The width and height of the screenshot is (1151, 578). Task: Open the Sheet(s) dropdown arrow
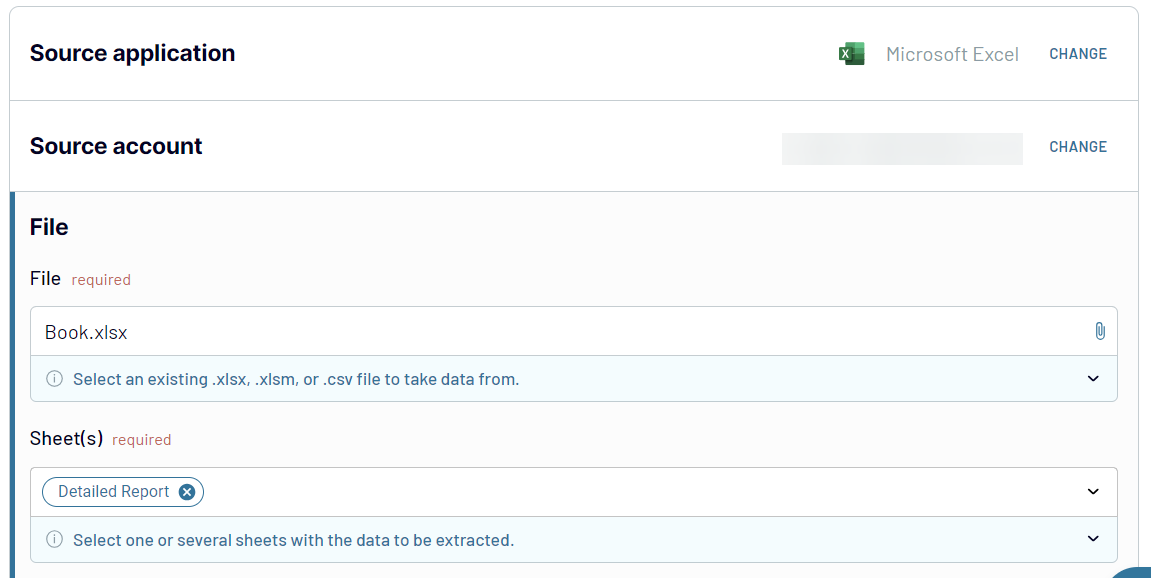(1093, 492)
